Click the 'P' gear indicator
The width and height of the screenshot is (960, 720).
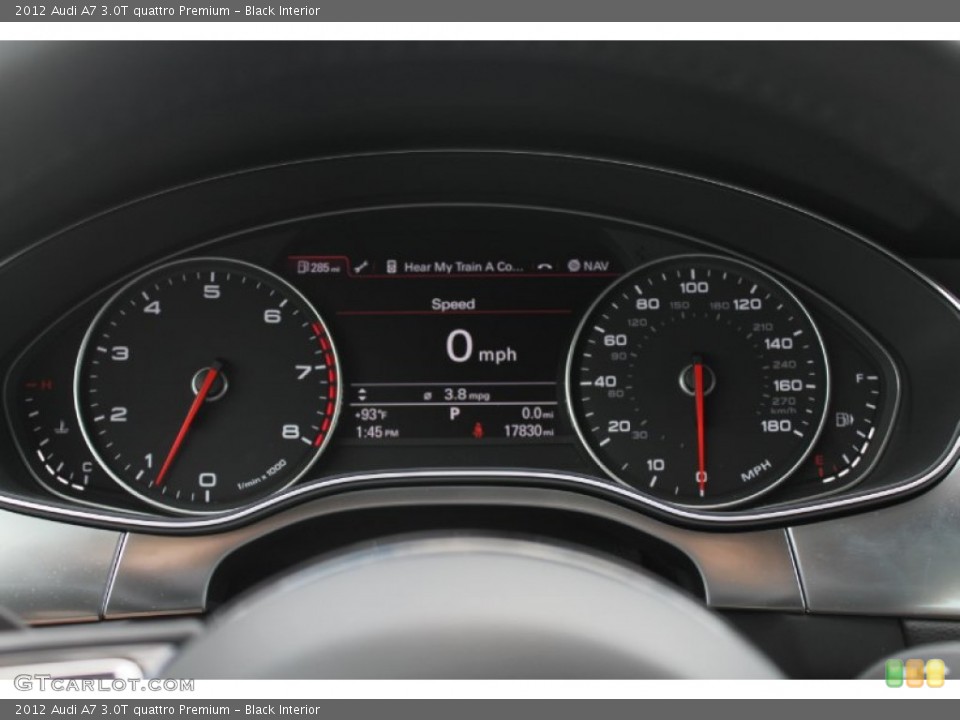click(454, 414)
